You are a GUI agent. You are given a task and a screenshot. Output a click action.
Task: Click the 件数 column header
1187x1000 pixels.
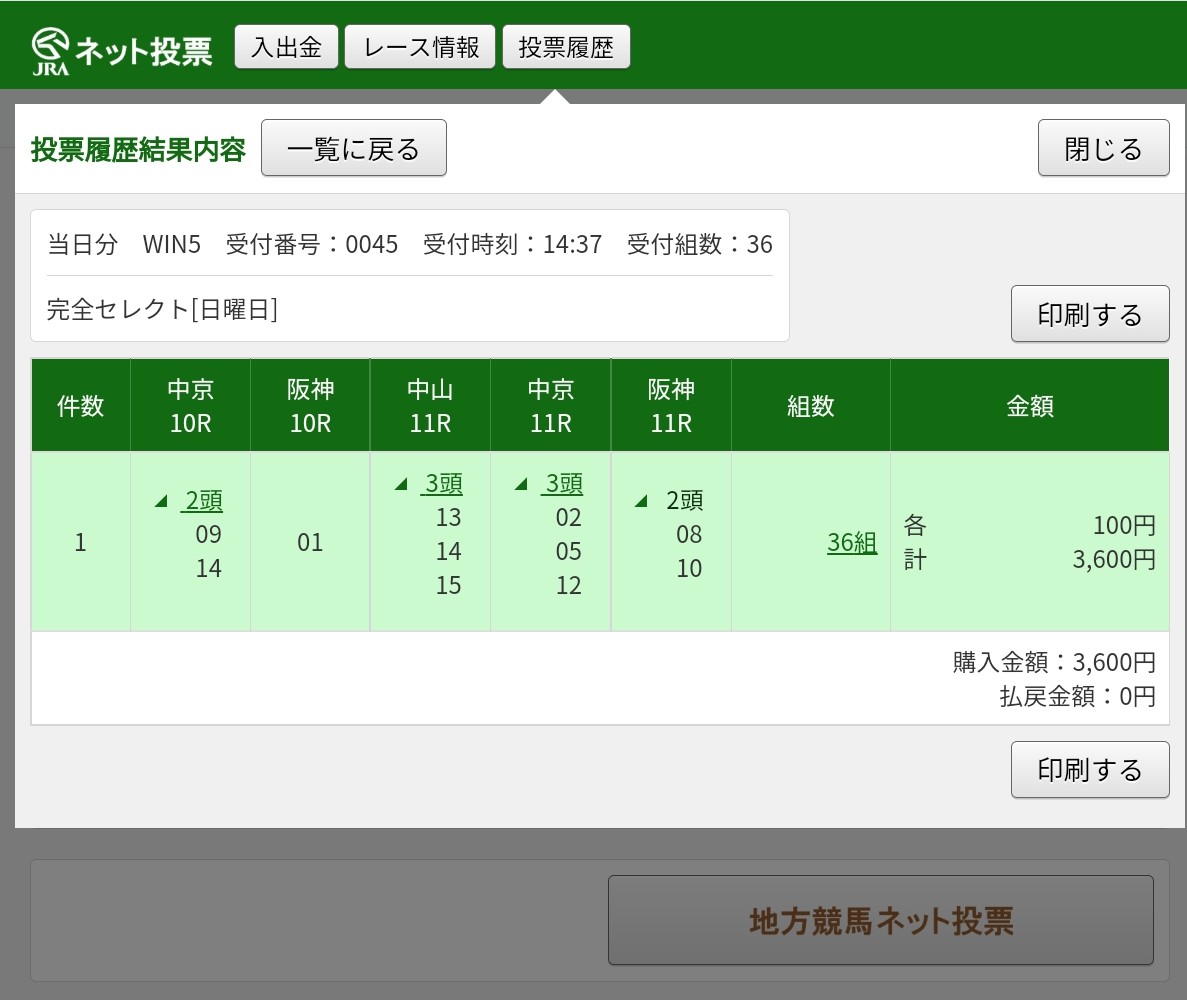[81, 406]
